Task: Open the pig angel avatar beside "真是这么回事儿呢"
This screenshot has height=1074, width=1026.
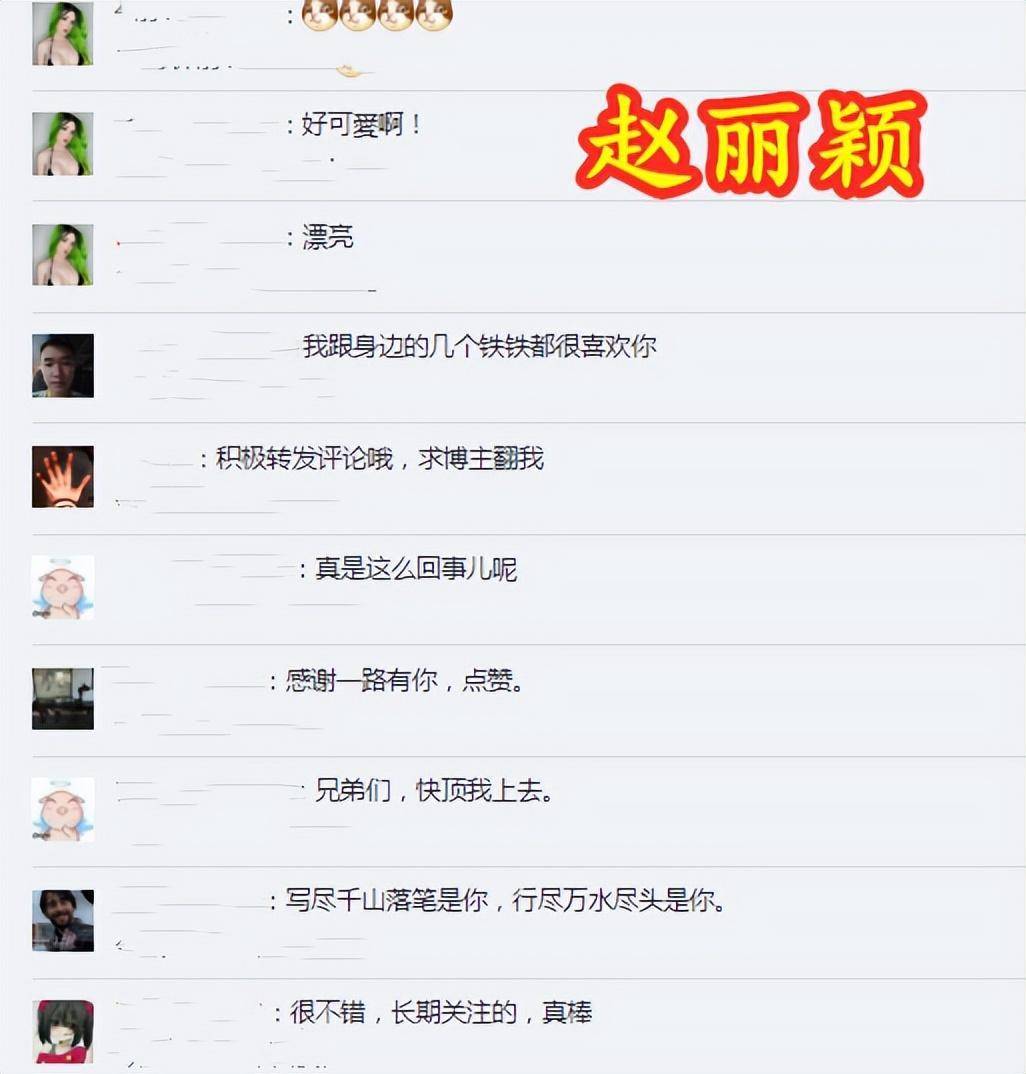Action: (x=62, y=588)
